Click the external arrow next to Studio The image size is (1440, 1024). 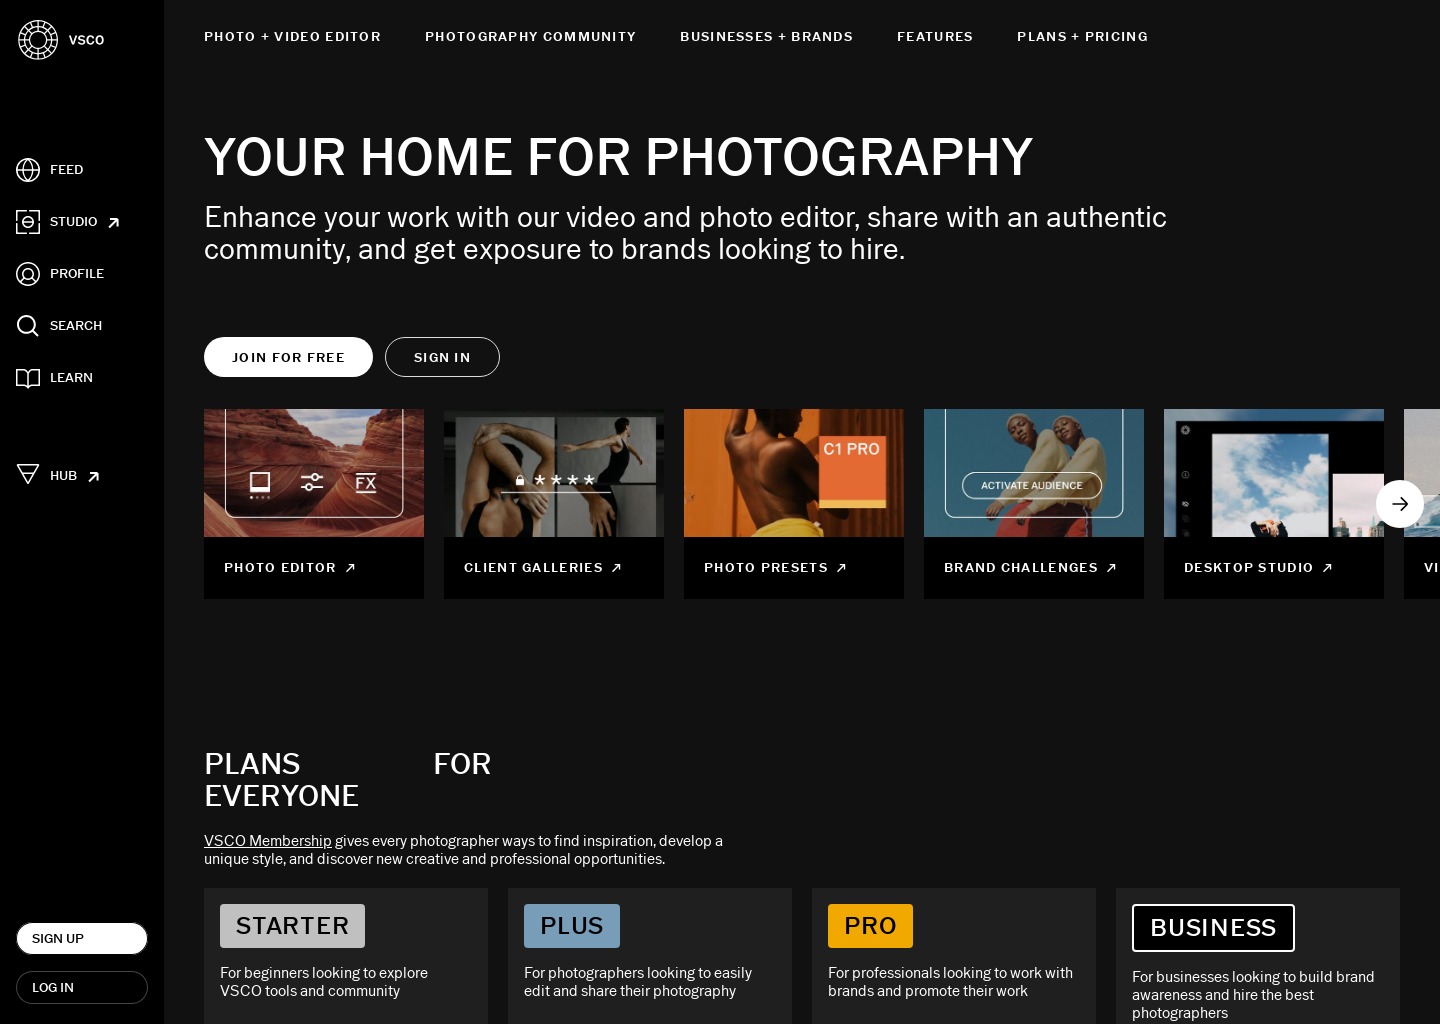pyautogui.click(x=113, y=223)
